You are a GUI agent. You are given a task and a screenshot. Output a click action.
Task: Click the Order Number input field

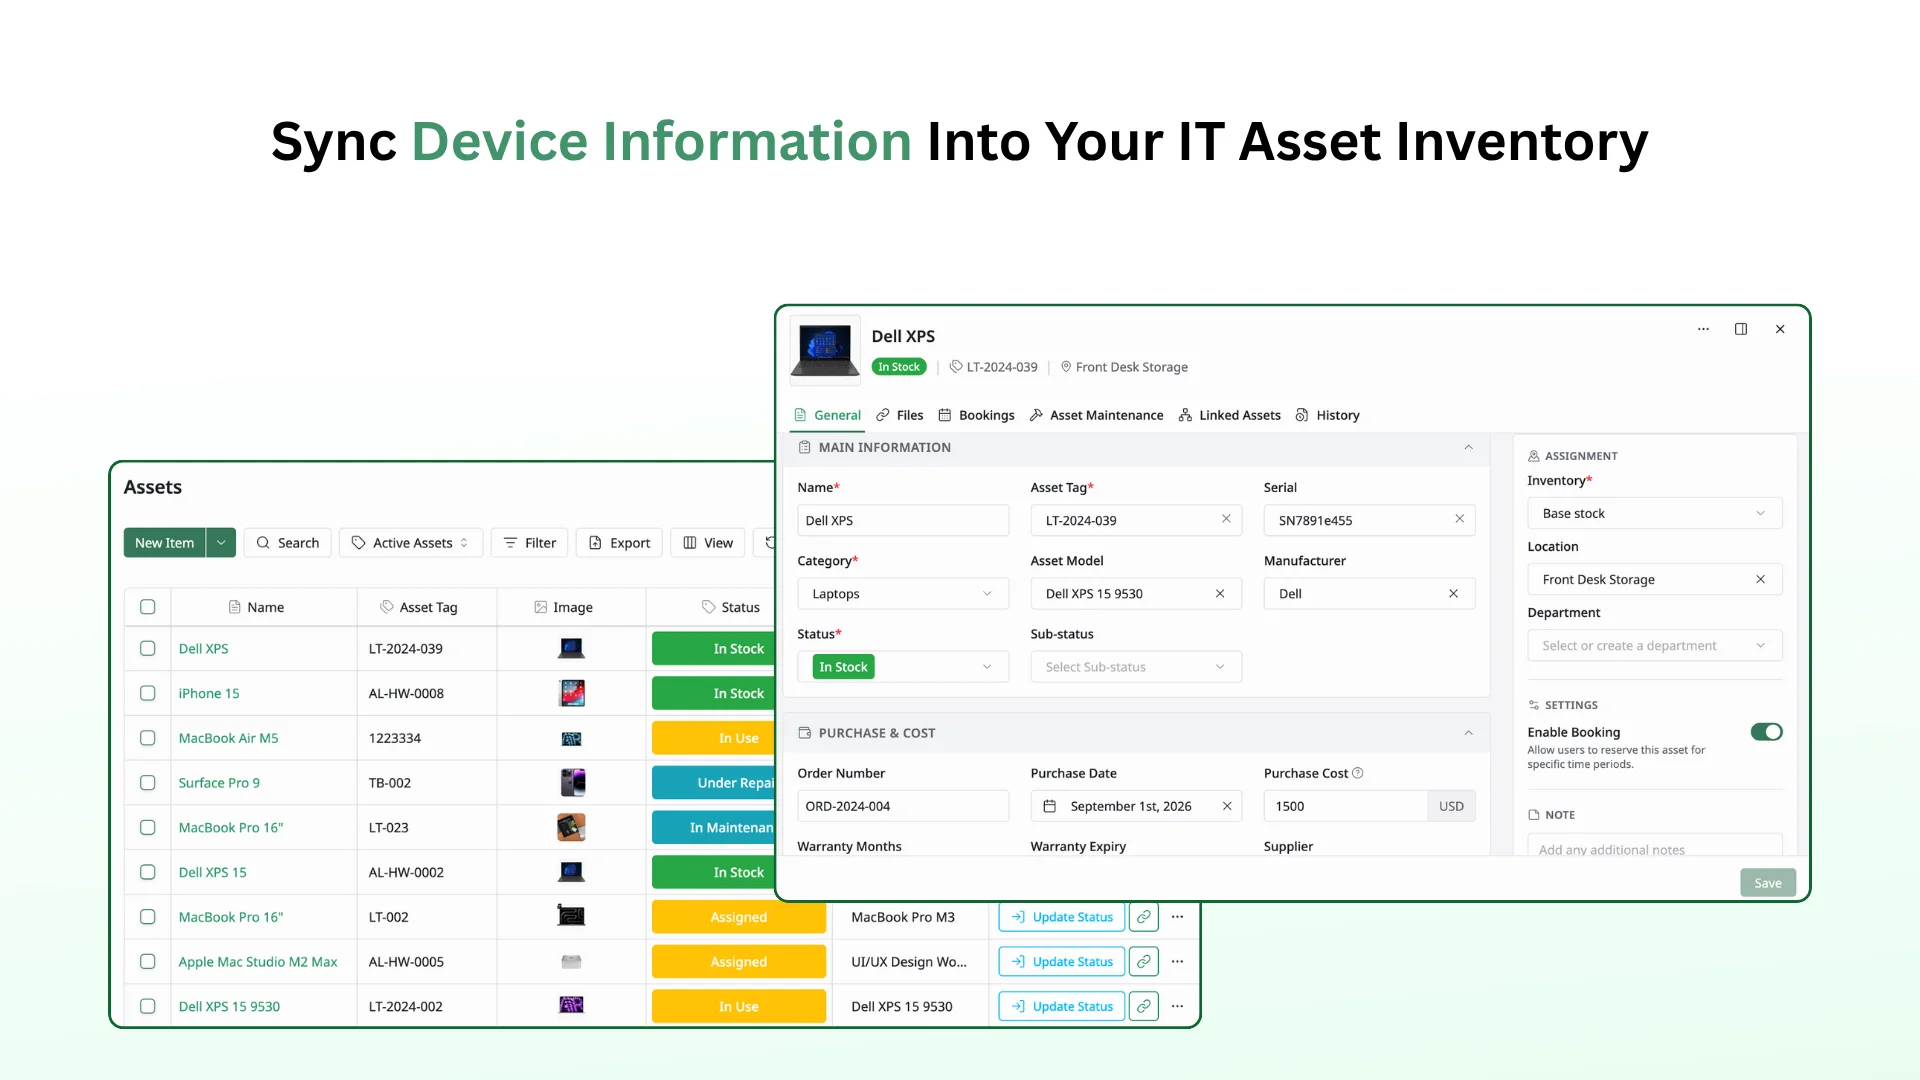pyautogui.click(x=902, y=806)
